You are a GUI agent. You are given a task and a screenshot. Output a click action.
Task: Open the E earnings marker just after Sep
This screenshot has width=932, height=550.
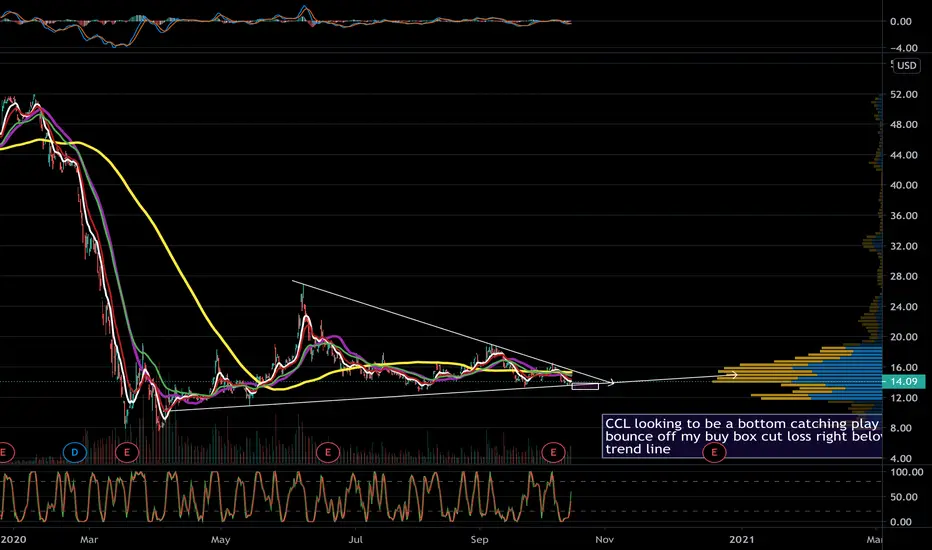click(x=553, y=452)
